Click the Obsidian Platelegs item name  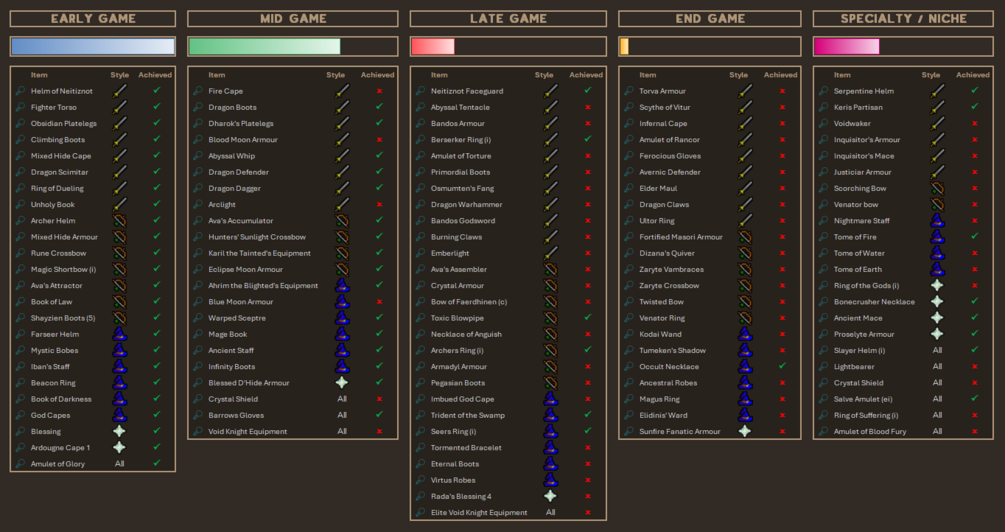pyautogui.click(x=64, y=124)
